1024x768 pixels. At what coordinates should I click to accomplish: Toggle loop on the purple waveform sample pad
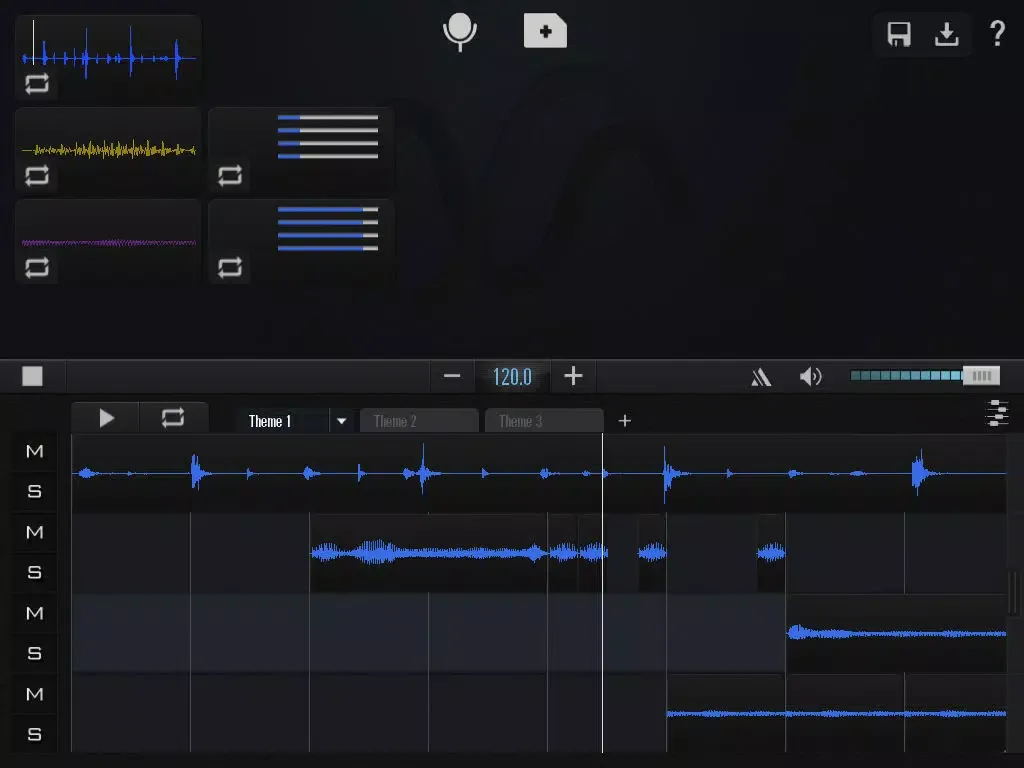click(x=37, y=267)
